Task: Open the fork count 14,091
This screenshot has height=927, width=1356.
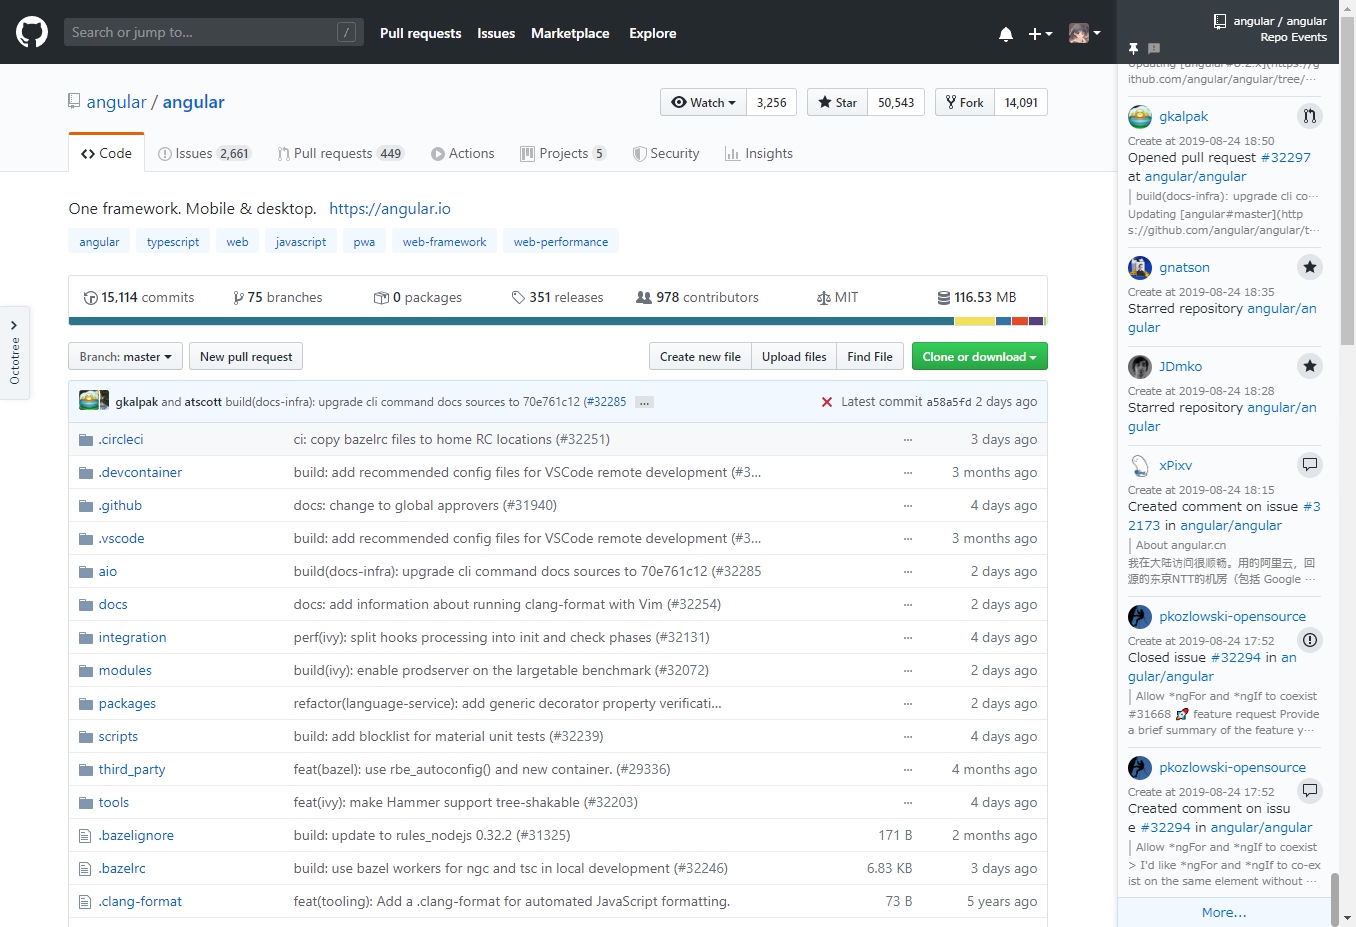Action: [x=1021, y=102]
